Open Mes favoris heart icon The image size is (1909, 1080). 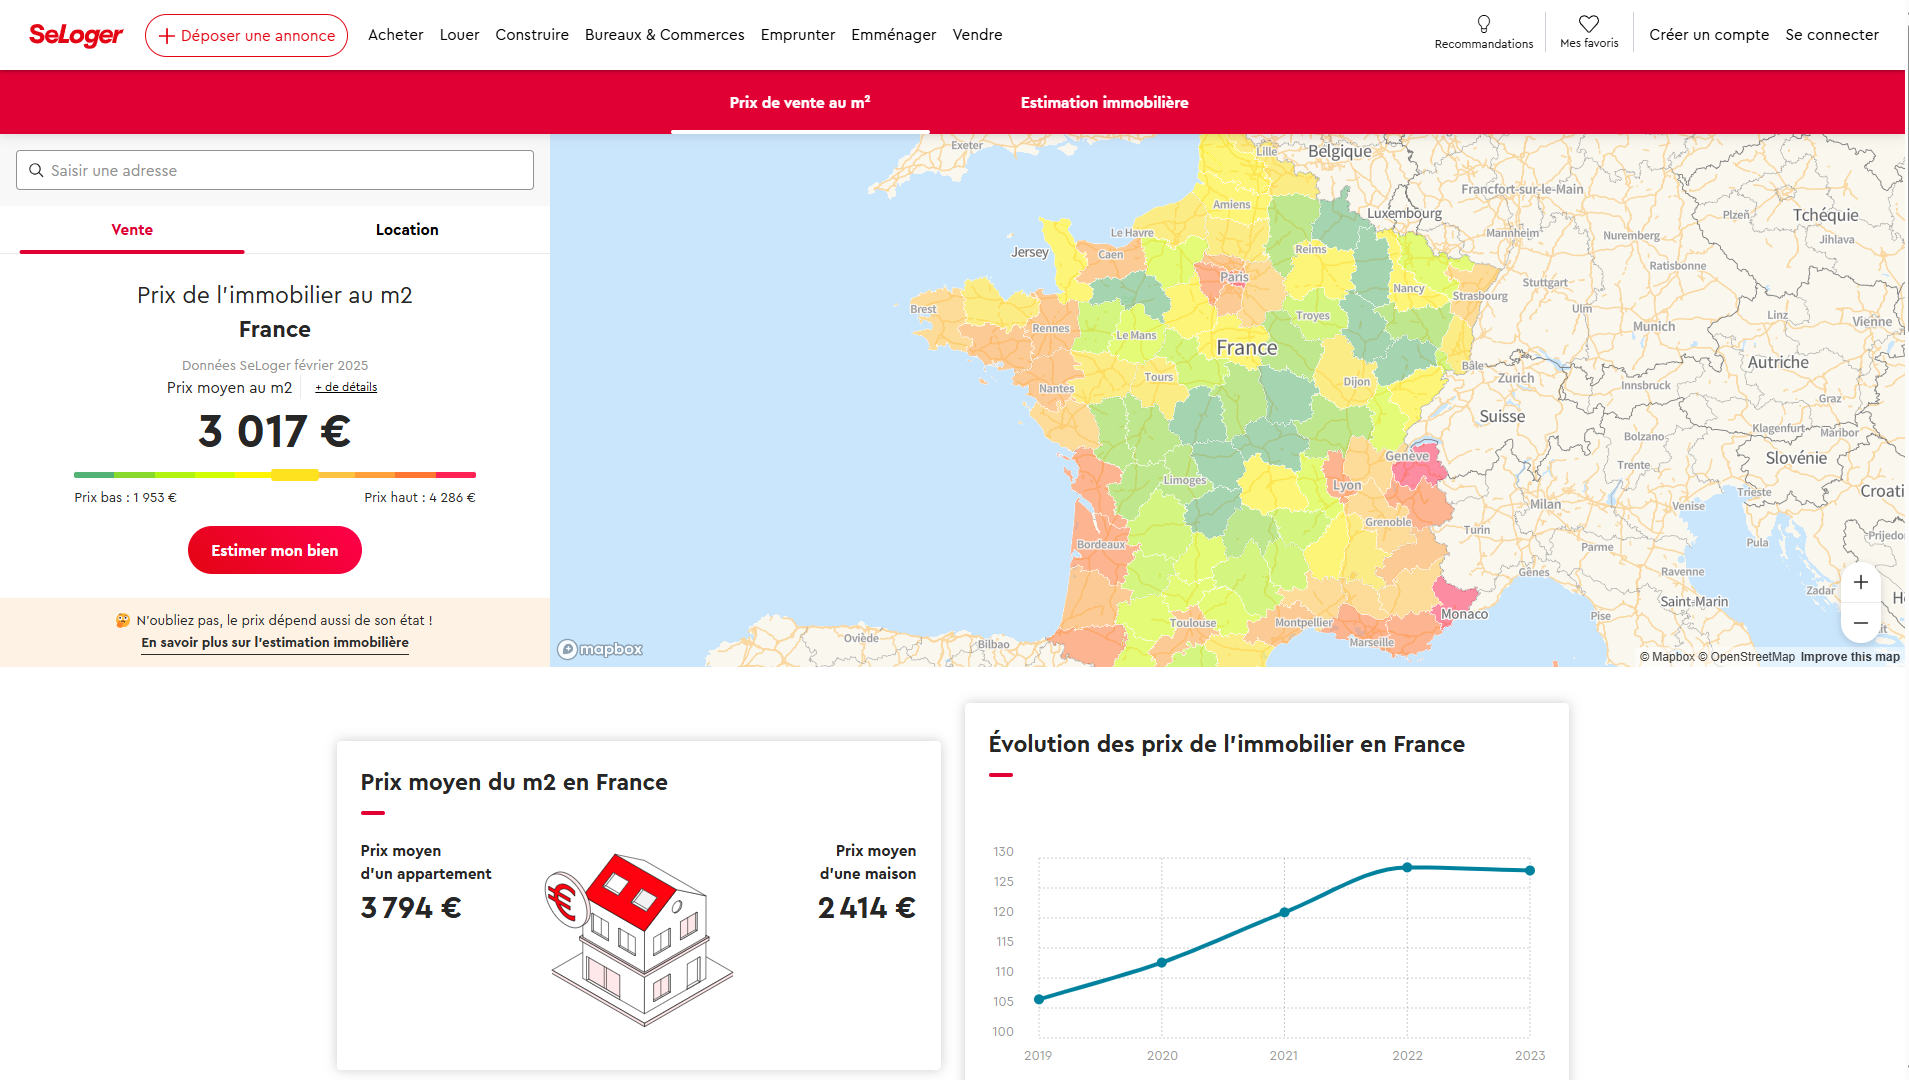point(1588,25)
